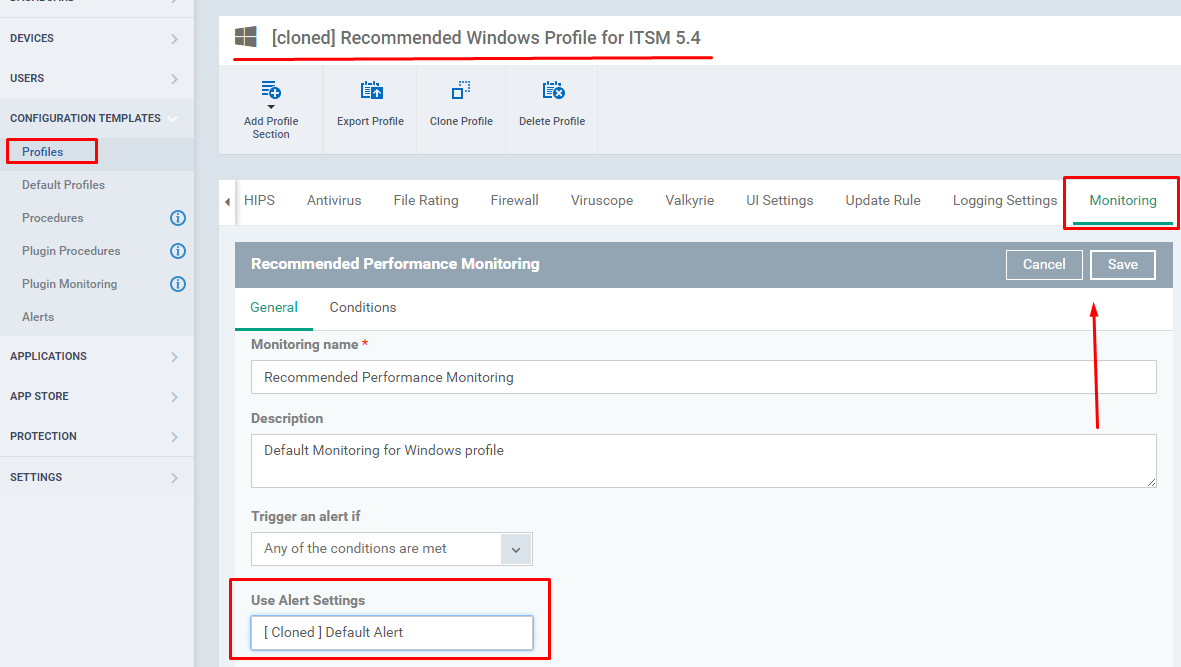Go to the Logging Settings tab
Viewport: 1181px width, 667px height.
tap(1005, 200)
